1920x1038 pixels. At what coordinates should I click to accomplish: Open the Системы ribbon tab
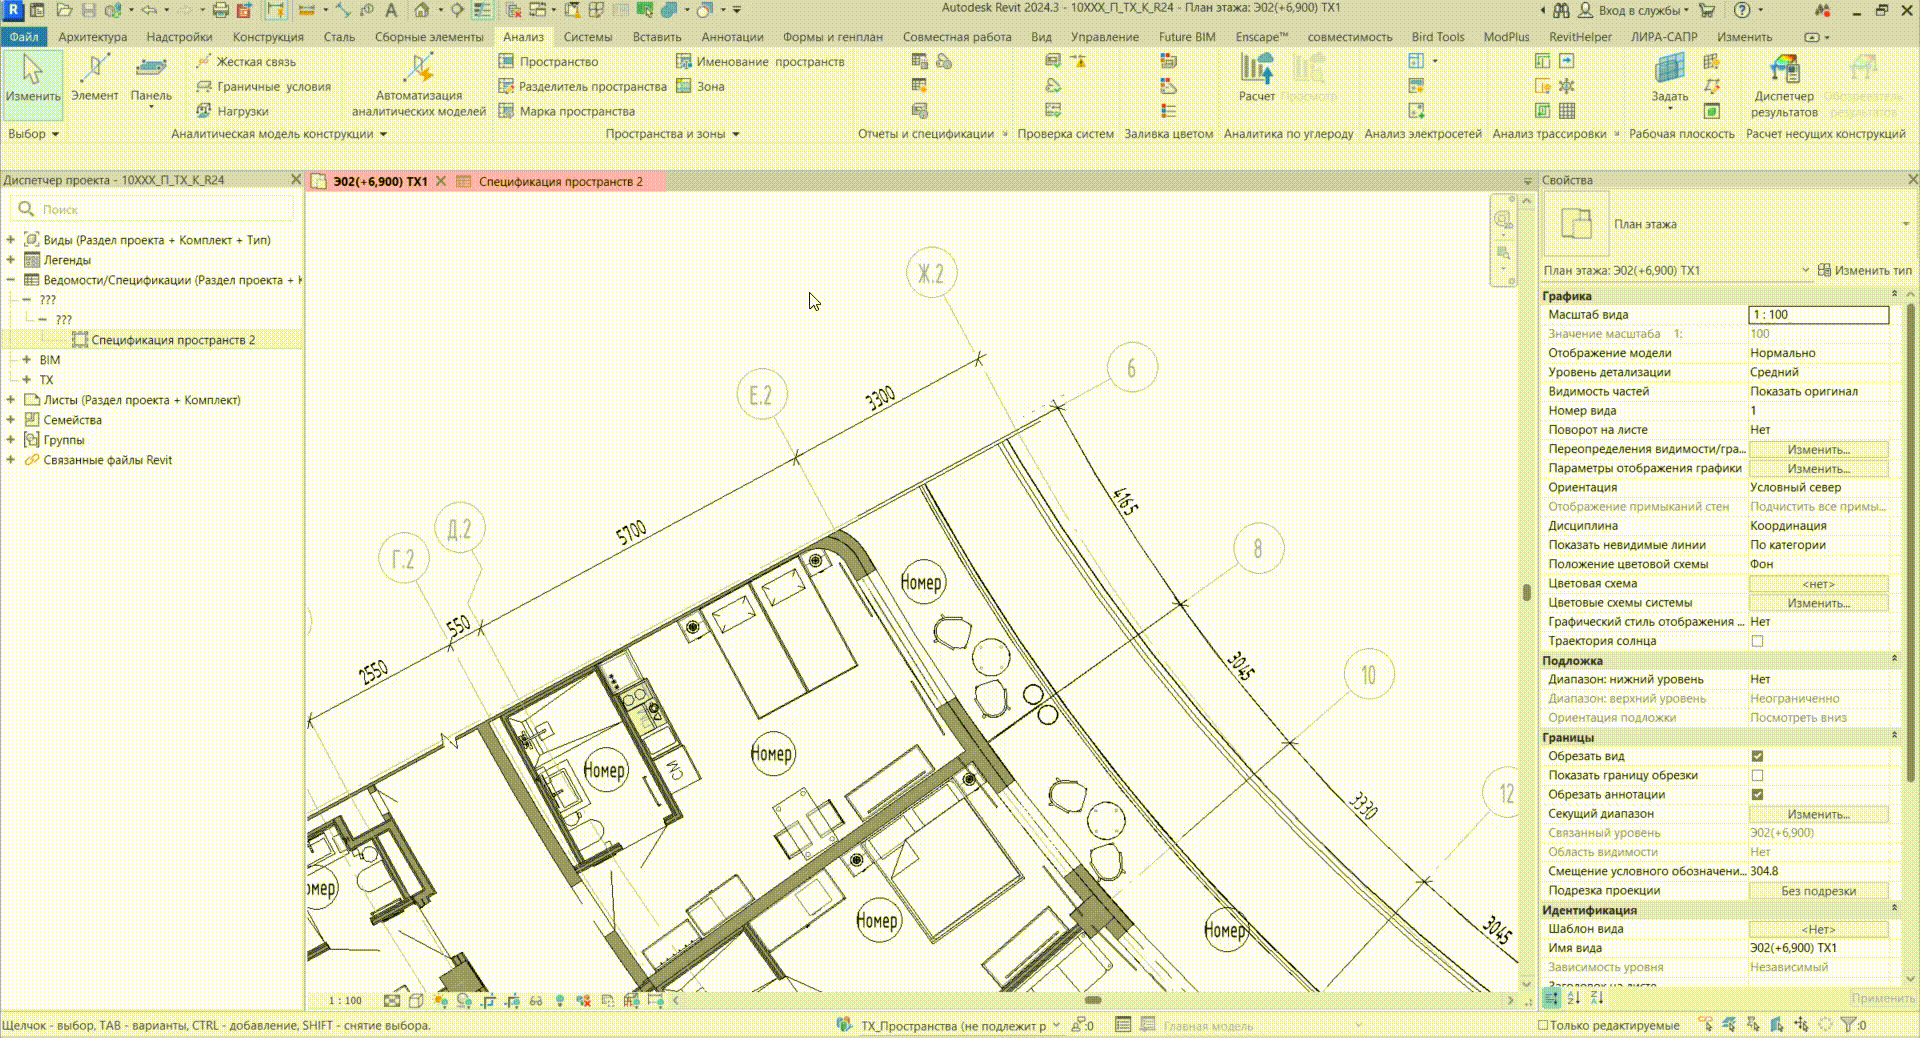(x=587, y=37)
